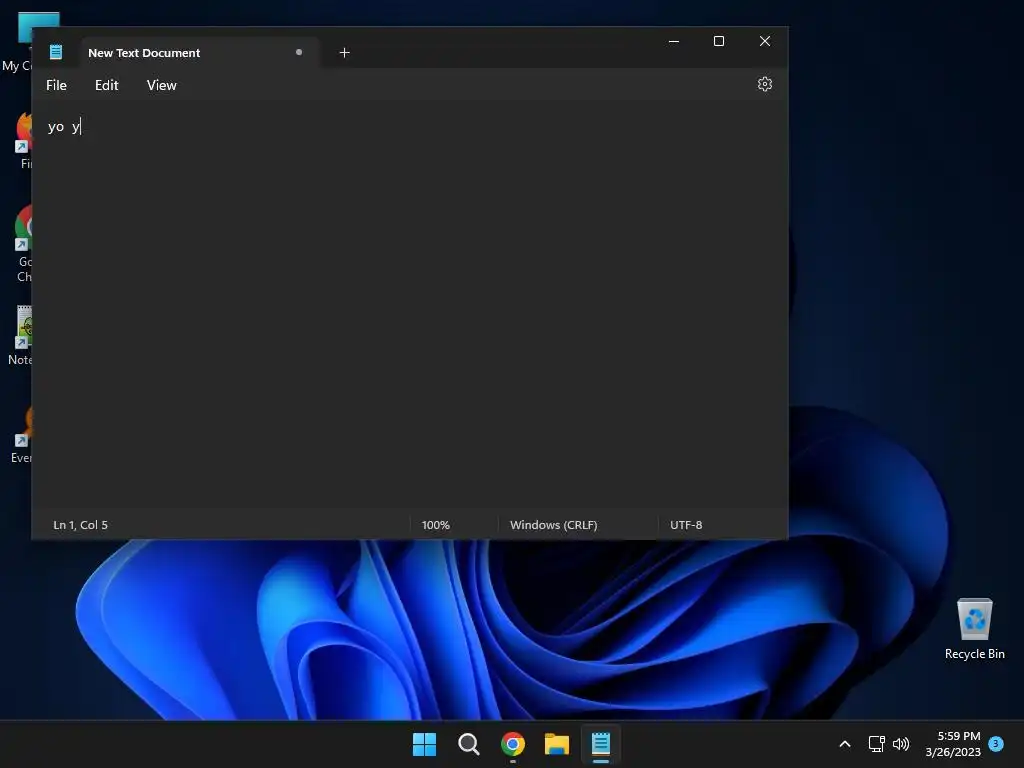Select the Notepad++ desktop shortcut

(21, 336)
